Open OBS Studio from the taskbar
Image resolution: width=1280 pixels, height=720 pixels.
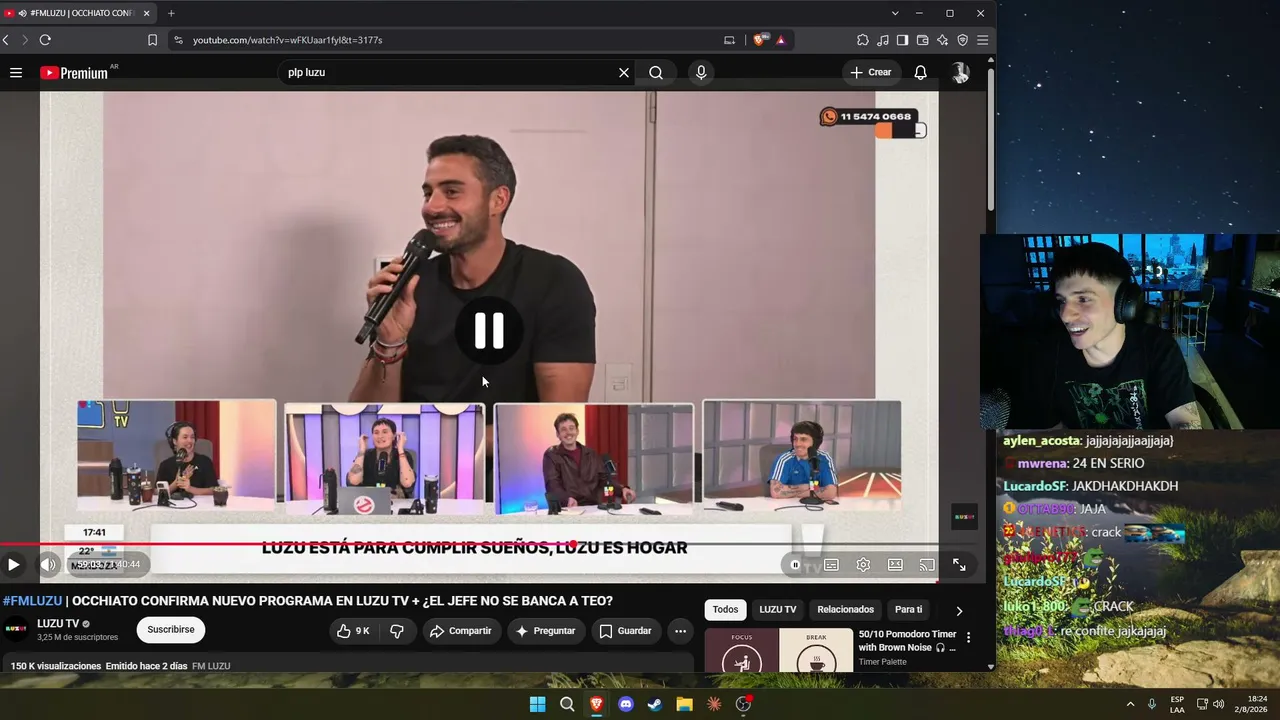(743, 704)
